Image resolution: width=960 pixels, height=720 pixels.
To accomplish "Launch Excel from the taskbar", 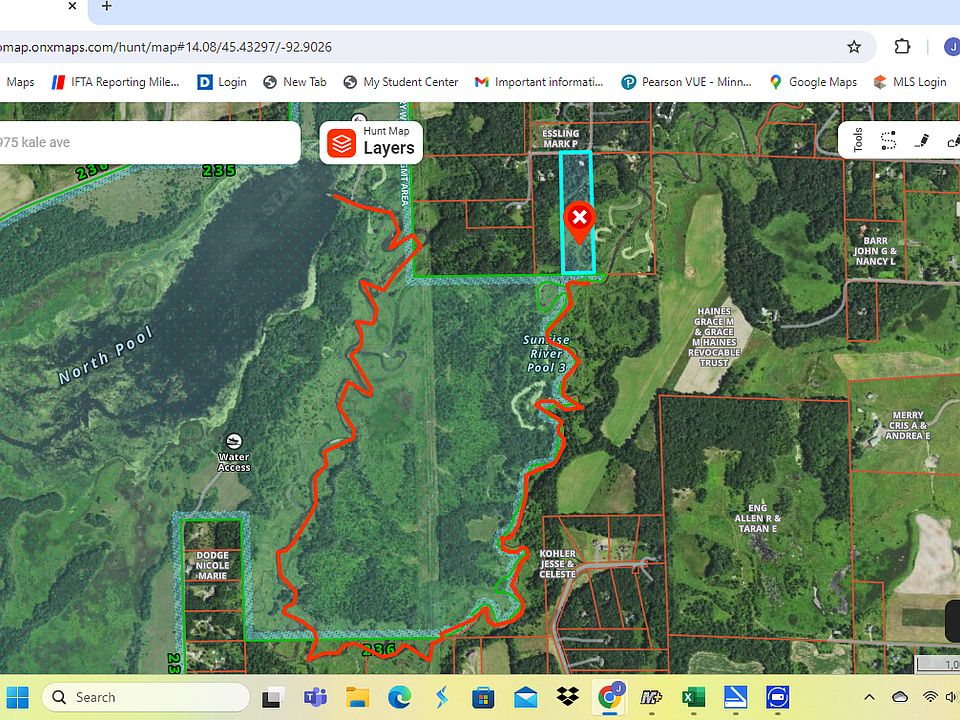I will (x=692, y=697).
